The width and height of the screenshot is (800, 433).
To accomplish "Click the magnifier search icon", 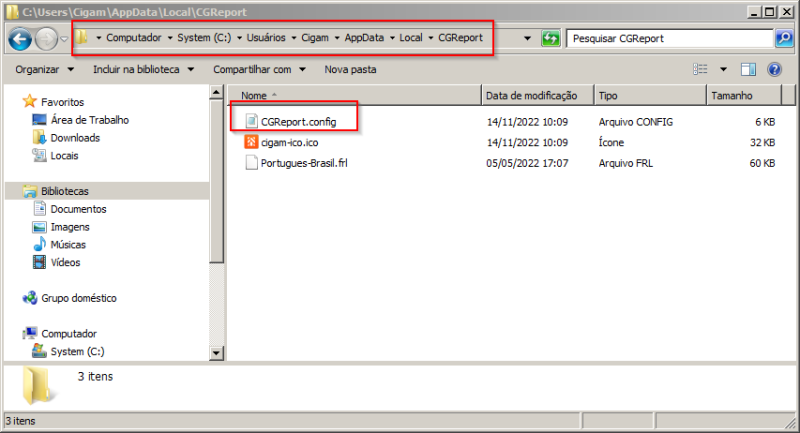I will 784,38.
